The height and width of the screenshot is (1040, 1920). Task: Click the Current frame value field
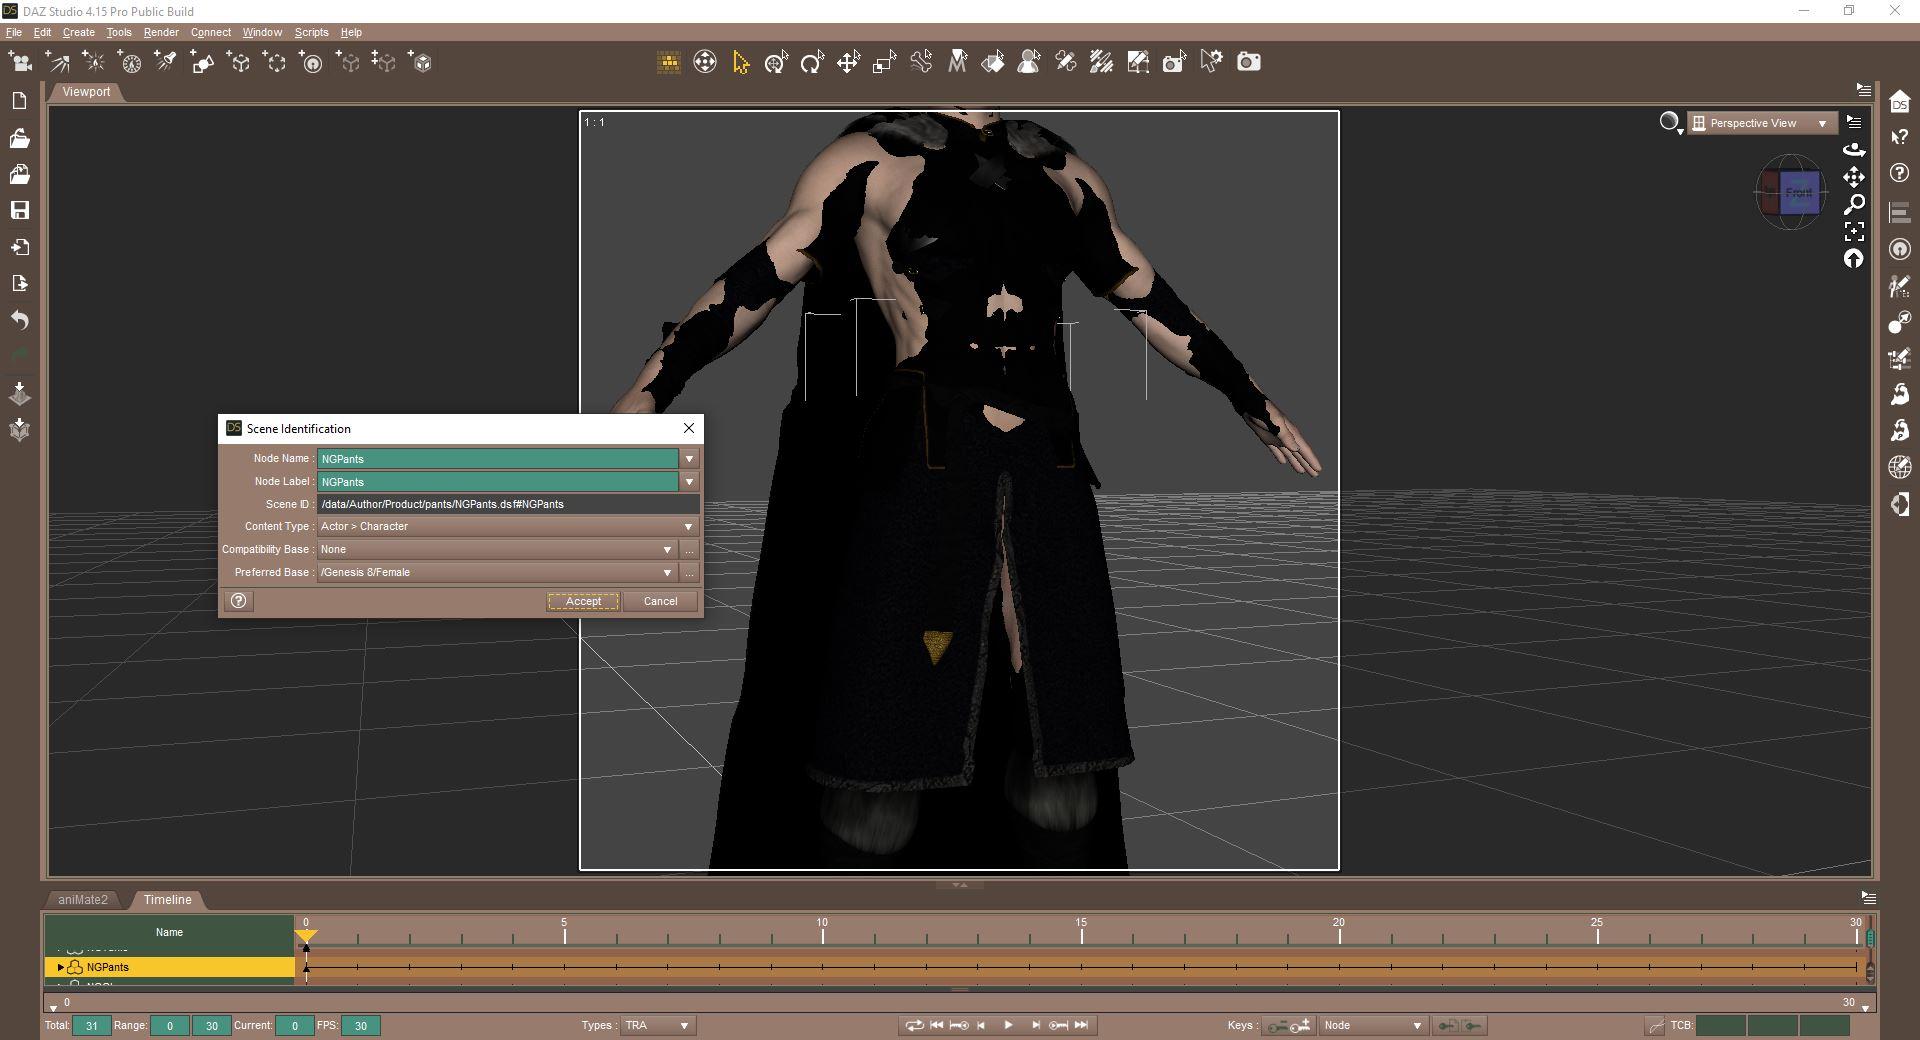[x=294, y=1025]
